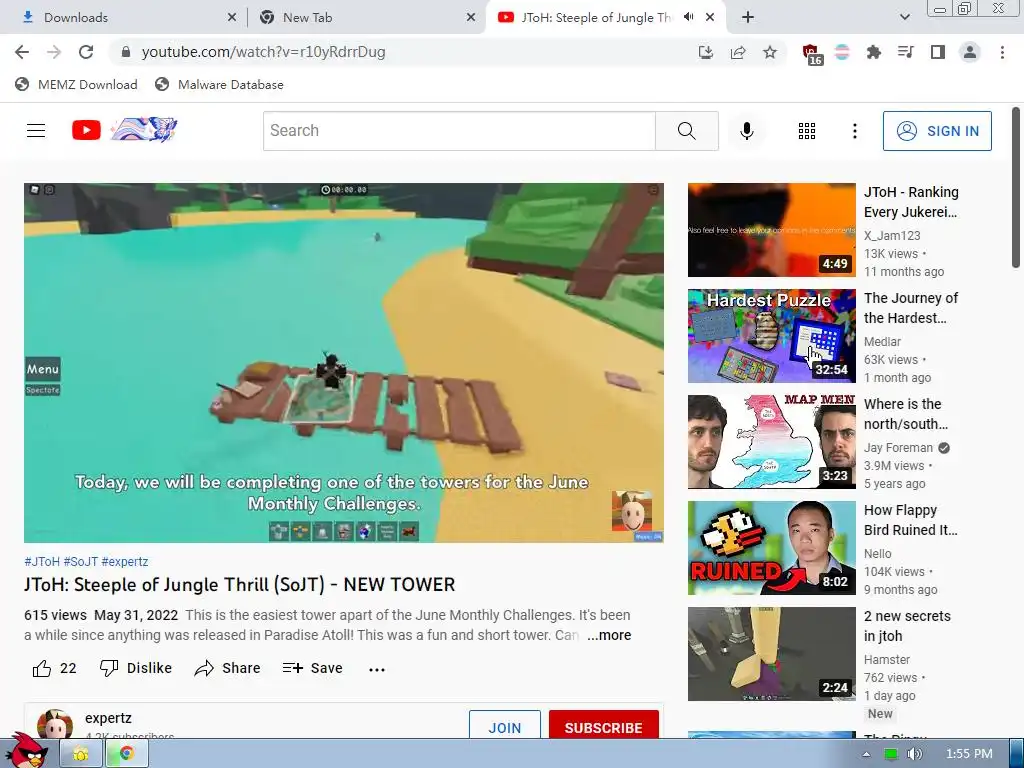1024x768 pixels.
Task: Open the taskbar file explorer icon
Action: [81, 754]
